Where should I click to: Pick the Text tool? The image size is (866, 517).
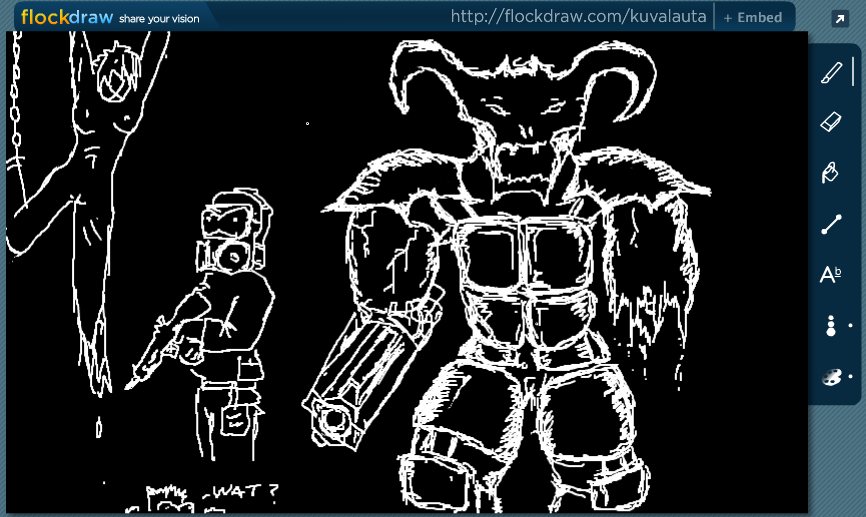(x=830, y=275)
